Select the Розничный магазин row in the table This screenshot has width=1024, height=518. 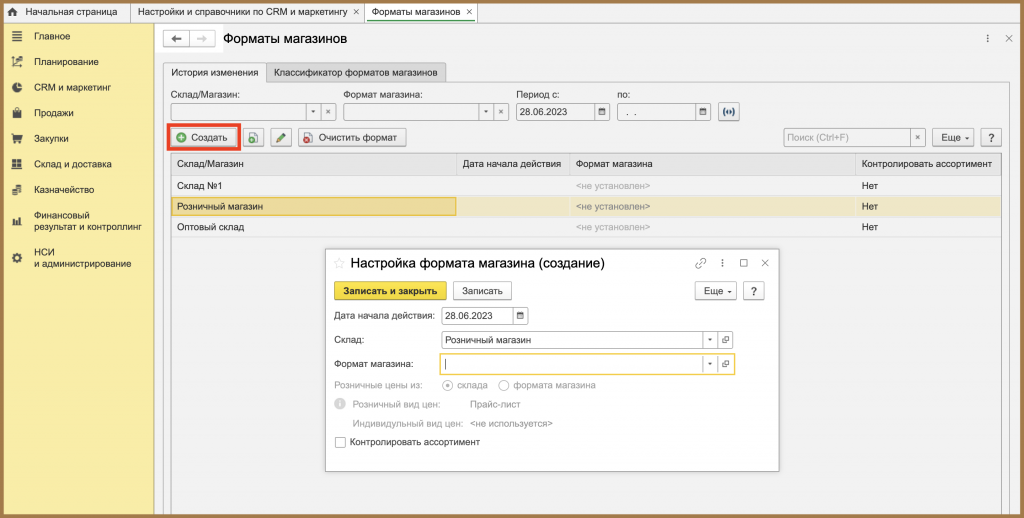click(586, 206)
